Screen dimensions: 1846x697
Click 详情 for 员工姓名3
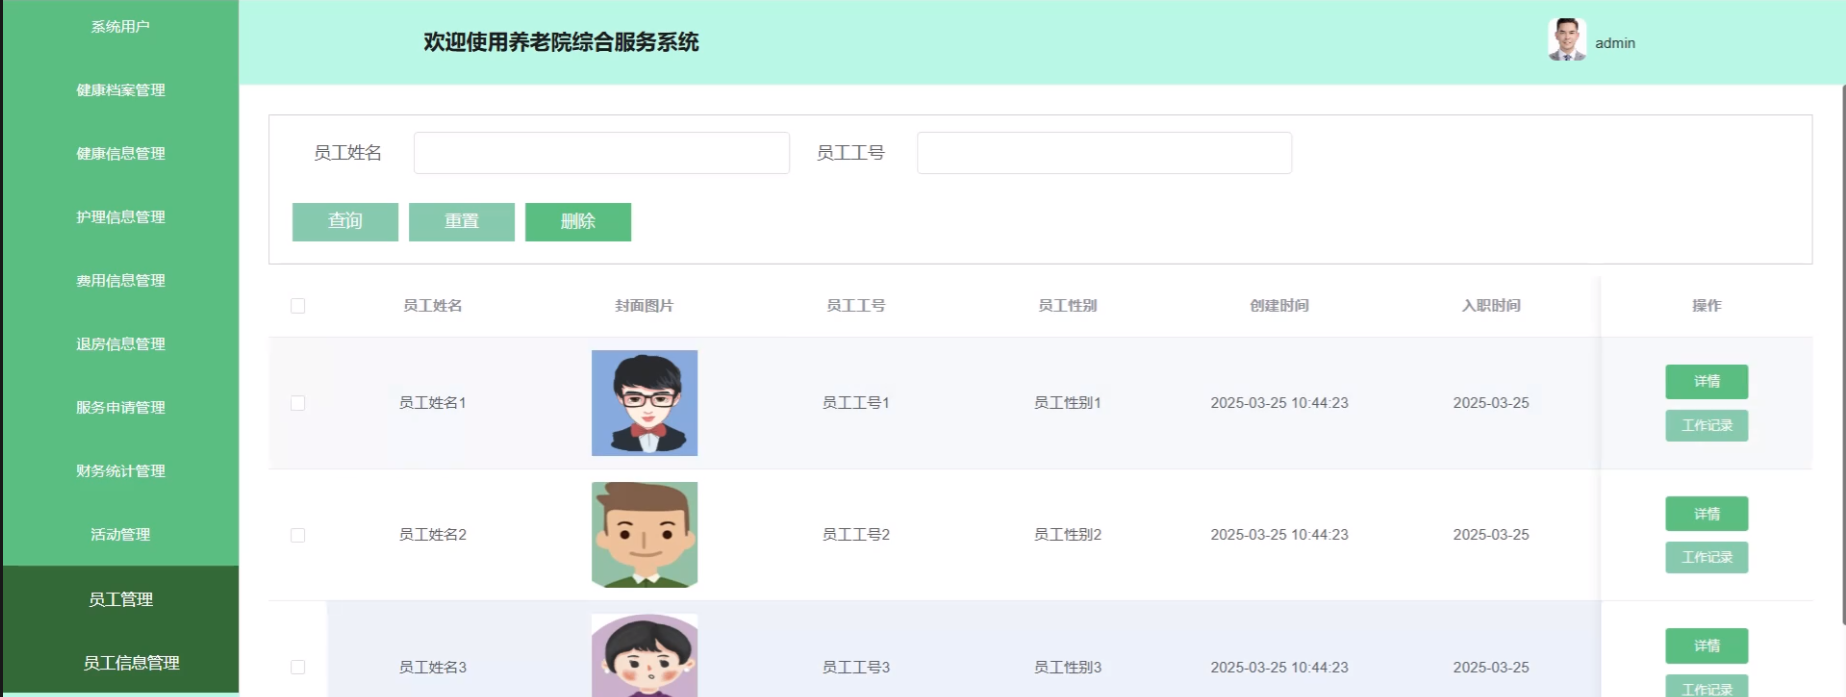[x=1706, y=645]
